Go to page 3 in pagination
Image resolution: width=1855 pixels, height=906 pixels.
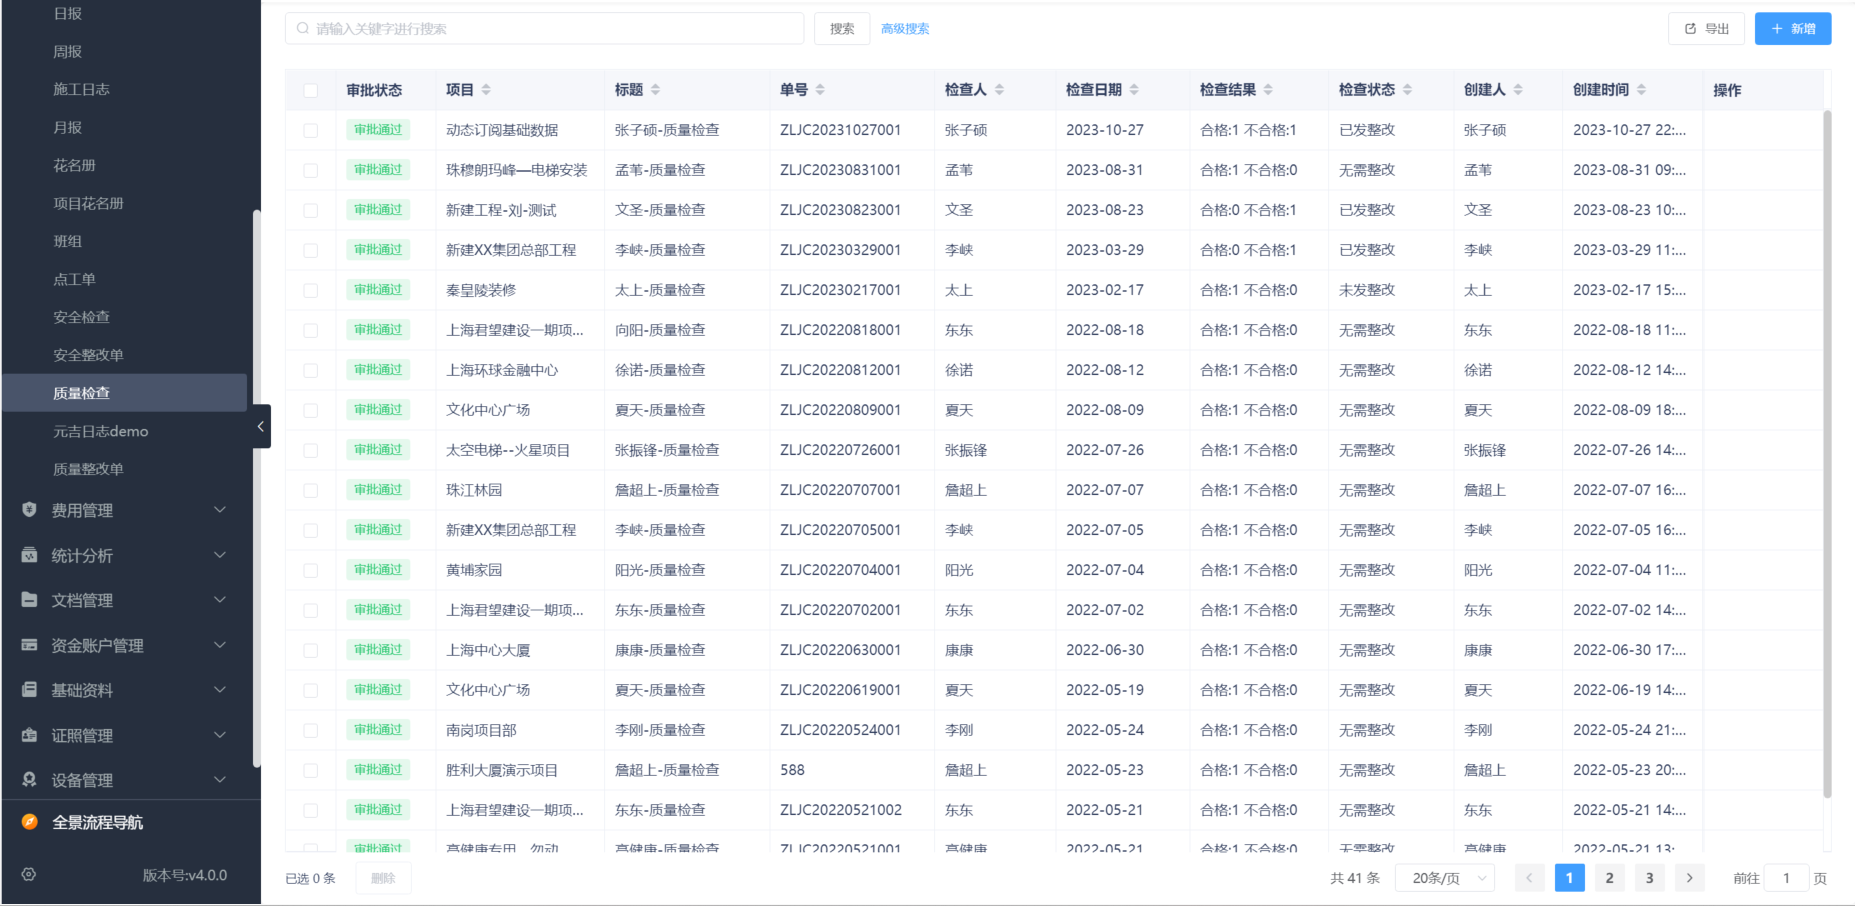click(x=1649, y=877)
